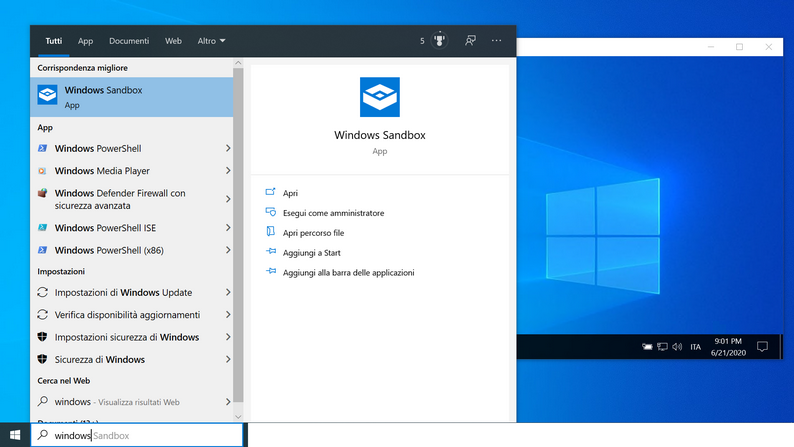Click the Verifica disponibilità aggiornamenti icon
The width and height of the screenshot is (794, 447).
[43, 314]
